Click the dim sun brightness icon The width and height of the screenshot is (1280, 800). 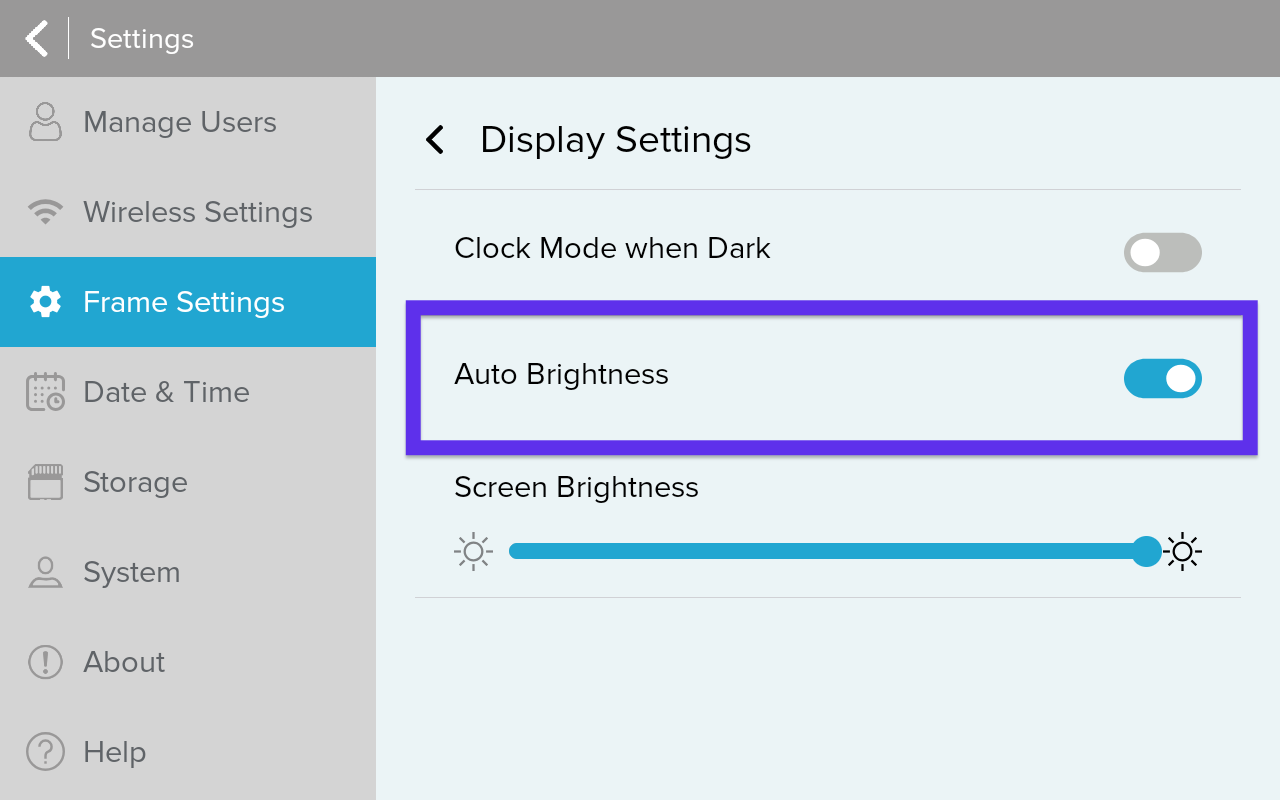[x=473, y=551]
